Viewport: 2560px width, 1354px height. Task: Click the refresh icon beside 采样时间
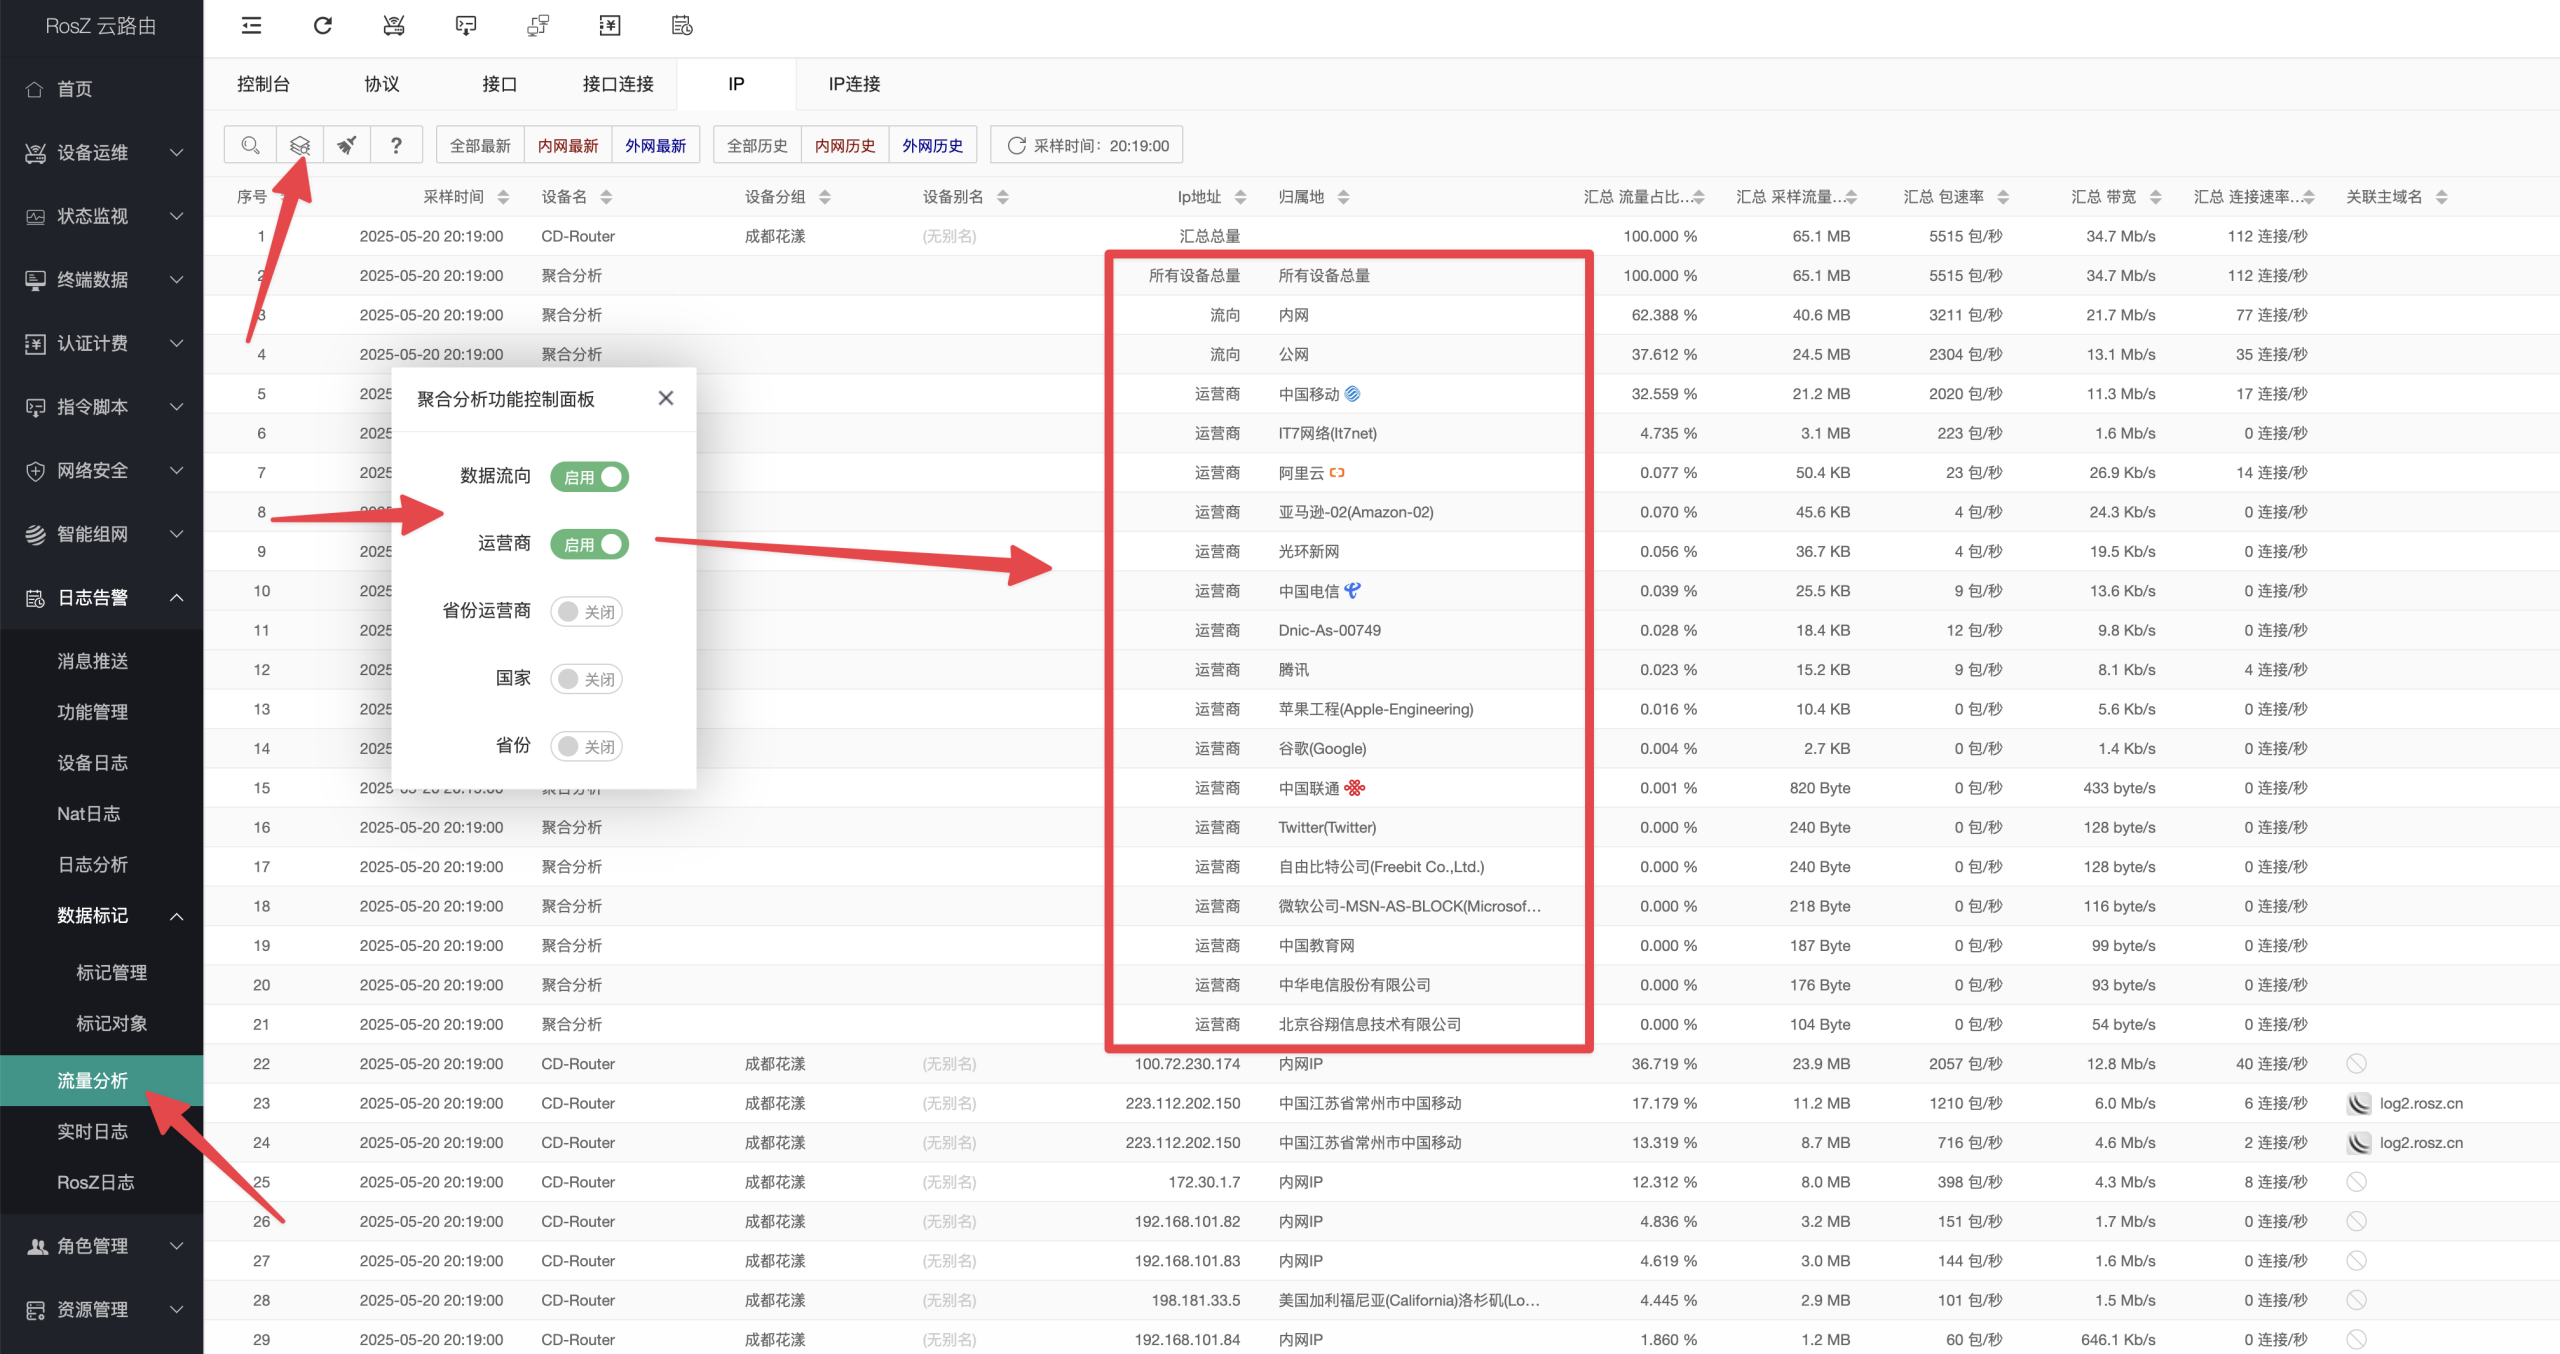[1016, 146]
